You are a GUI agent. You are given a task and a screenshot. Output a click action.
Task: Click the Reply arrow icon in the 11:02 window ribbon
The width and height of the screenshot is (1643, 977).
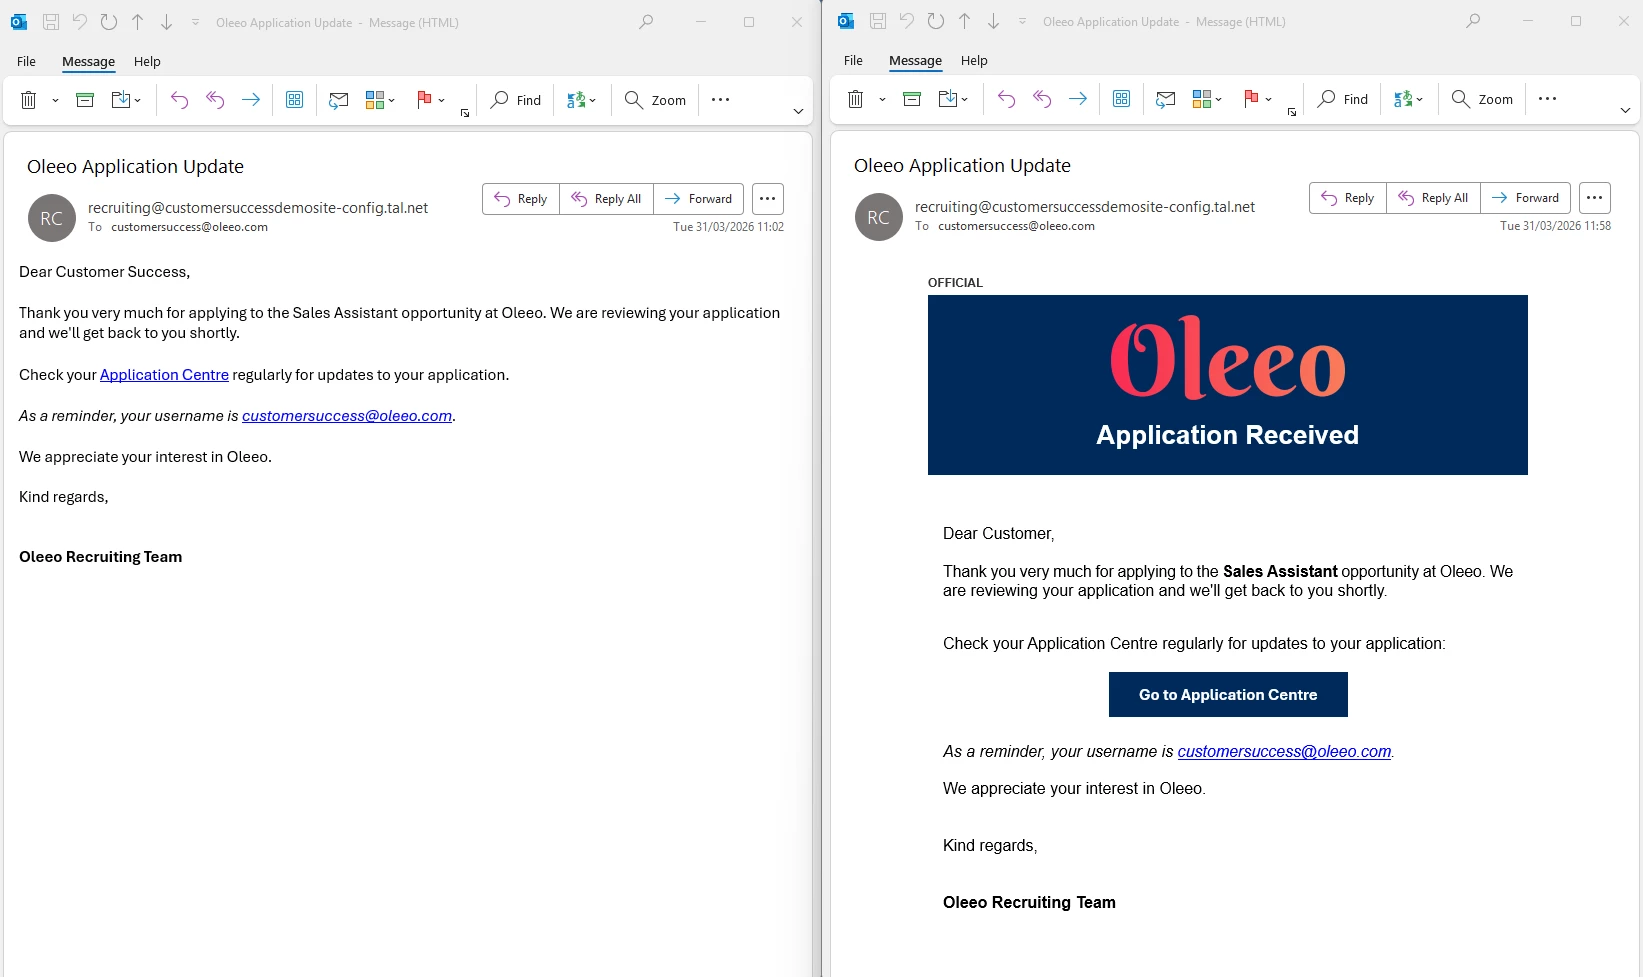179,100
